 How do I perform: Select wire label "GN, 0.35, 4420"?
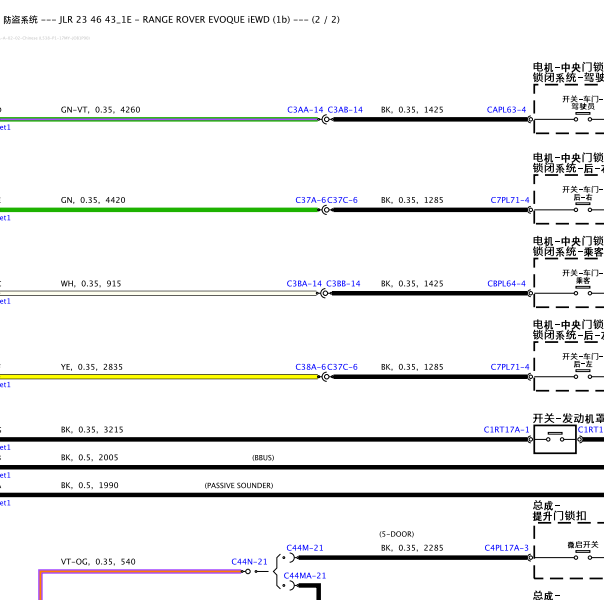pos(93,200)
